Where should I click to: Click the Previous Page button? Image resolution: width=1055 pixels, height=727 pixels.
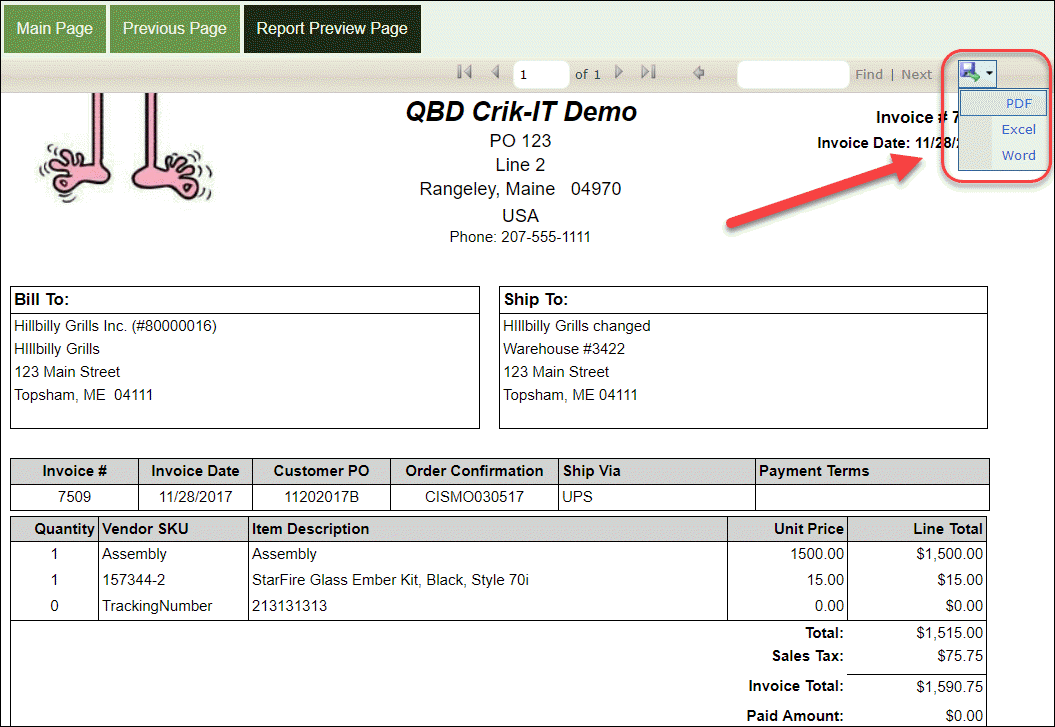[174, 28]
